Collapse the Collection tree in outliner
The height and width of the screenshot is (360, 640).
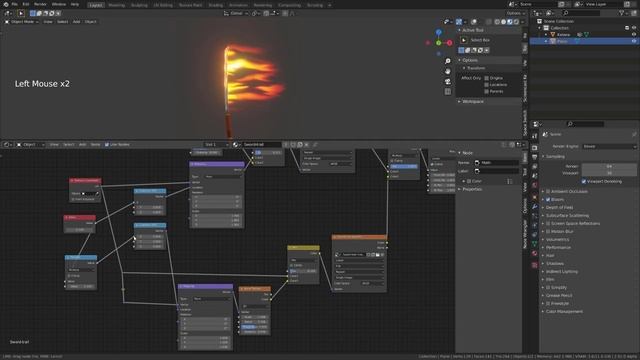click(x=540, y=28)
